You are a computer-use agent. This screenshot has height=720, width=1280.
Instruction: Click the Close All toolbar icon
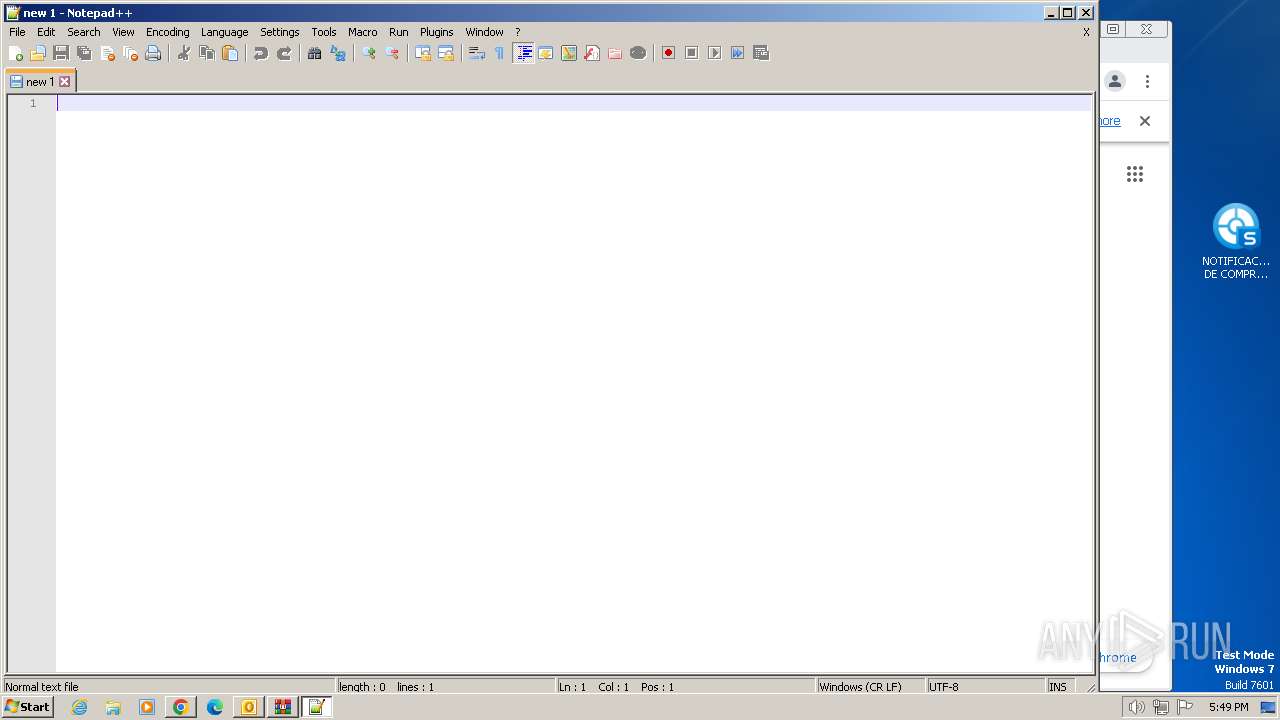tap(130, 53)
